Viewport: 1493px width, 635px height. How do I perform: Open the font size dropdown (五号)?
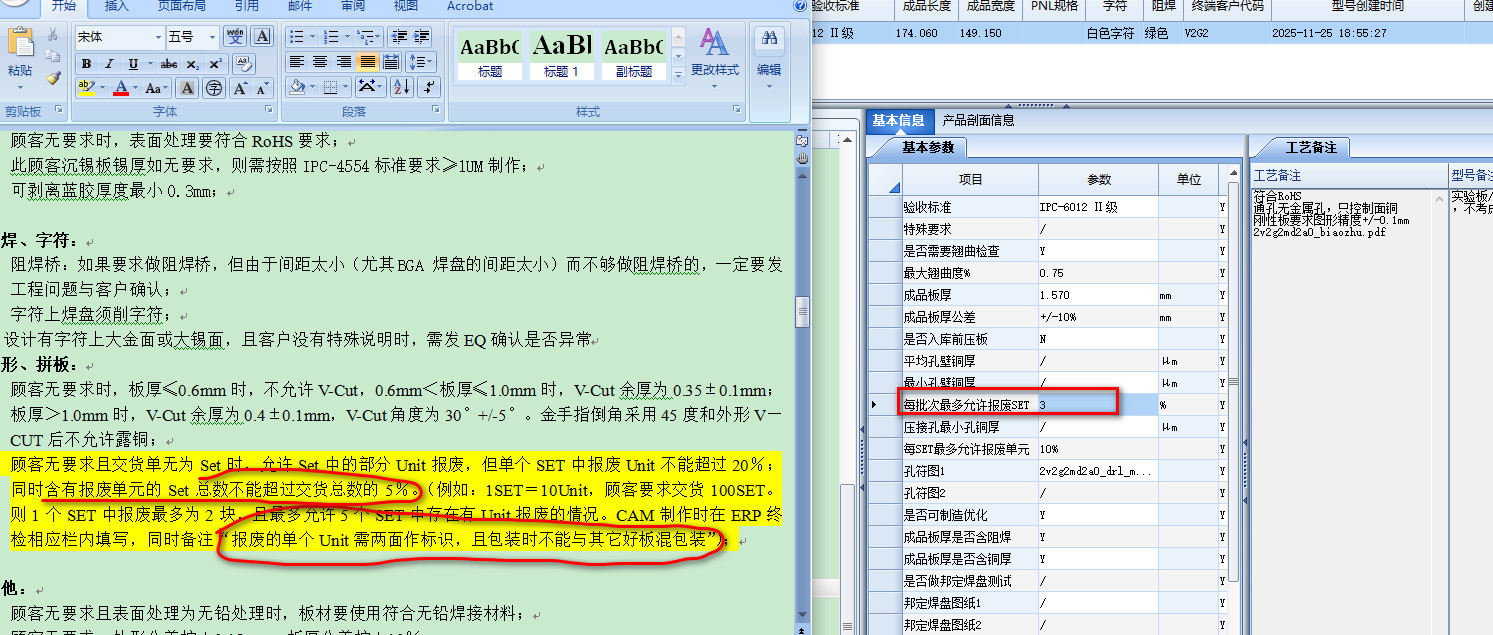[212, 37]
